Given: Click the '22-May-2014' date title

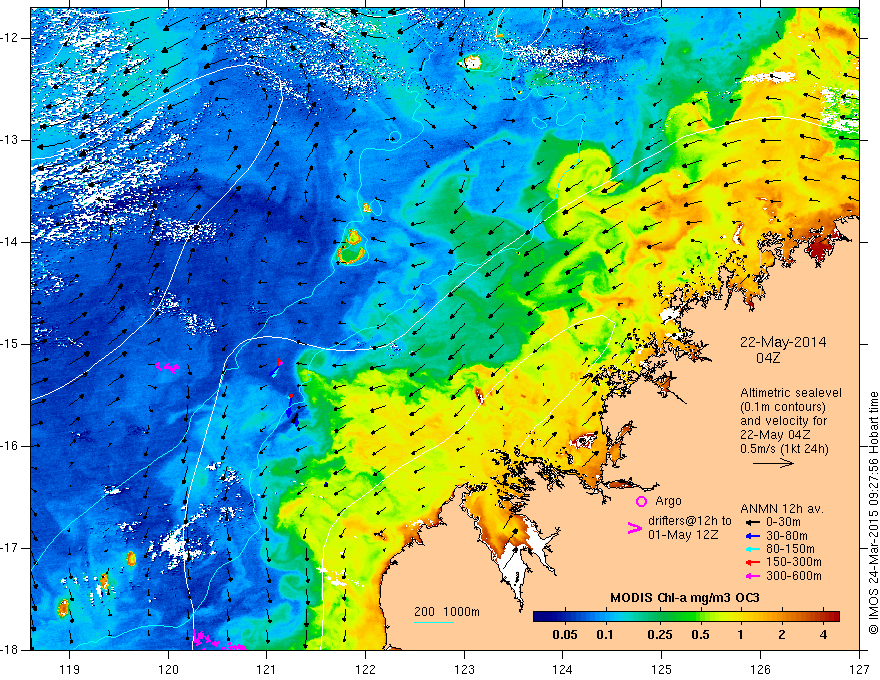Looking at the screenshot, I should point(783,342).
